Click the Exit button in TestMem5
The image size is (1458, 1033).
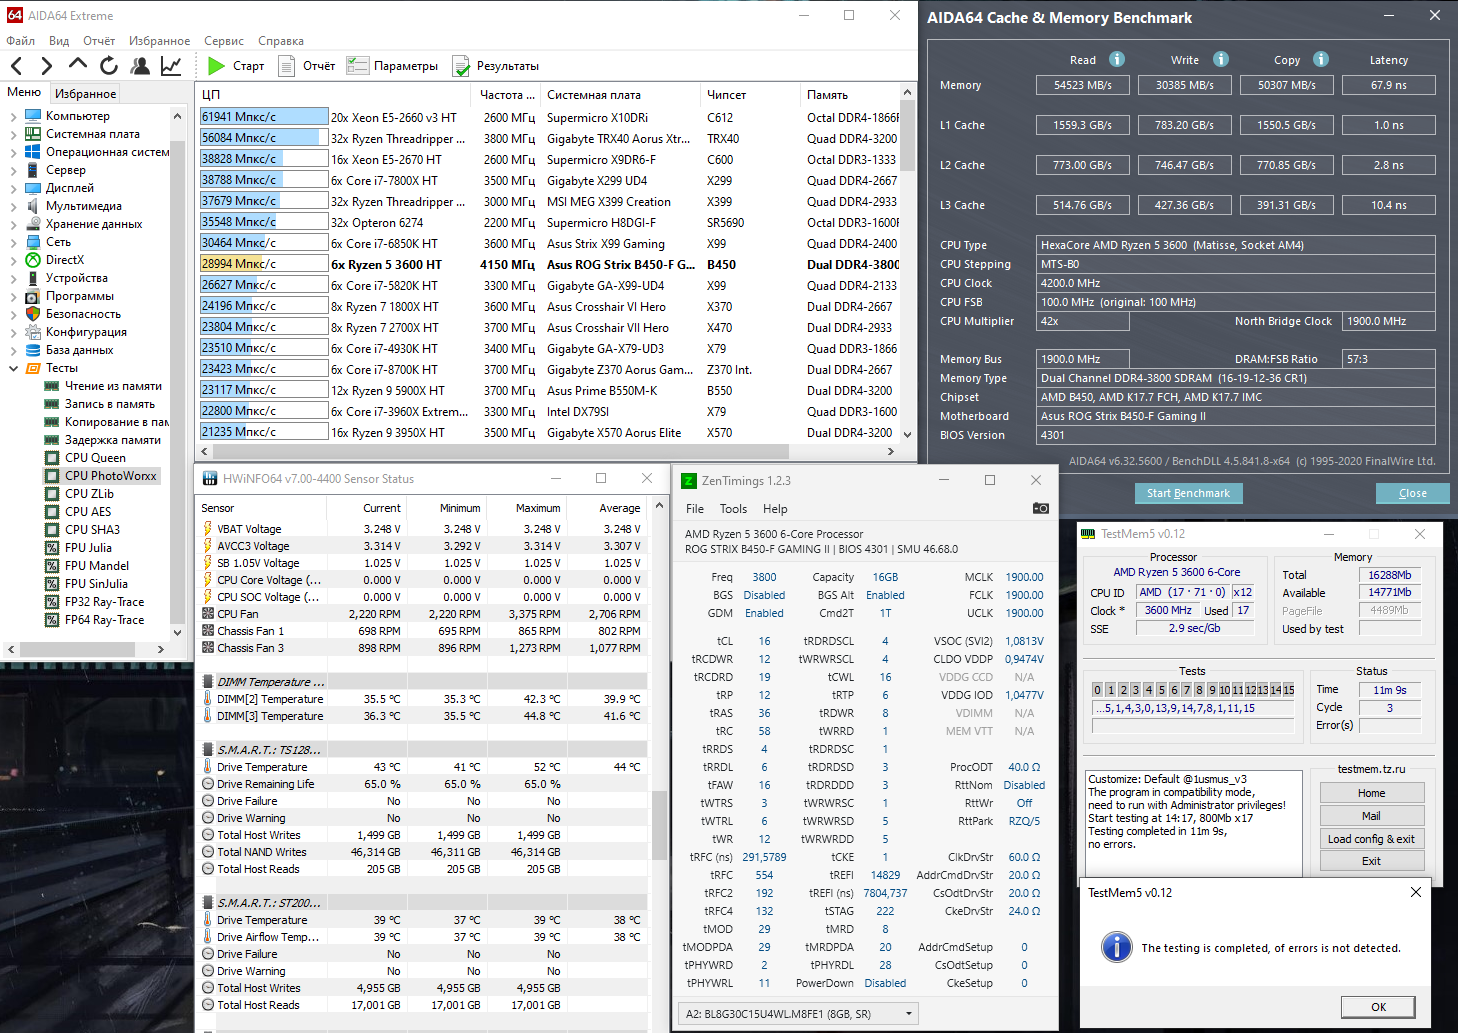click(x=1371, y=861)
